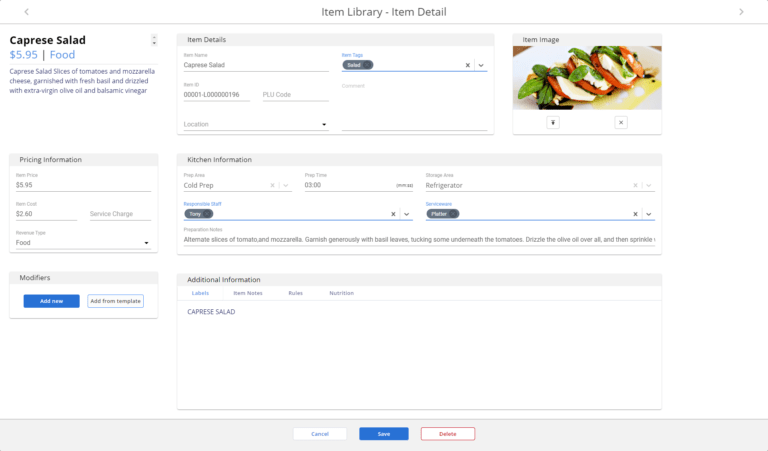This screenshot has height=451, width=768.
Task: Edit the Item Cost field
Action: pyautogui.click(x=46, y=214)
